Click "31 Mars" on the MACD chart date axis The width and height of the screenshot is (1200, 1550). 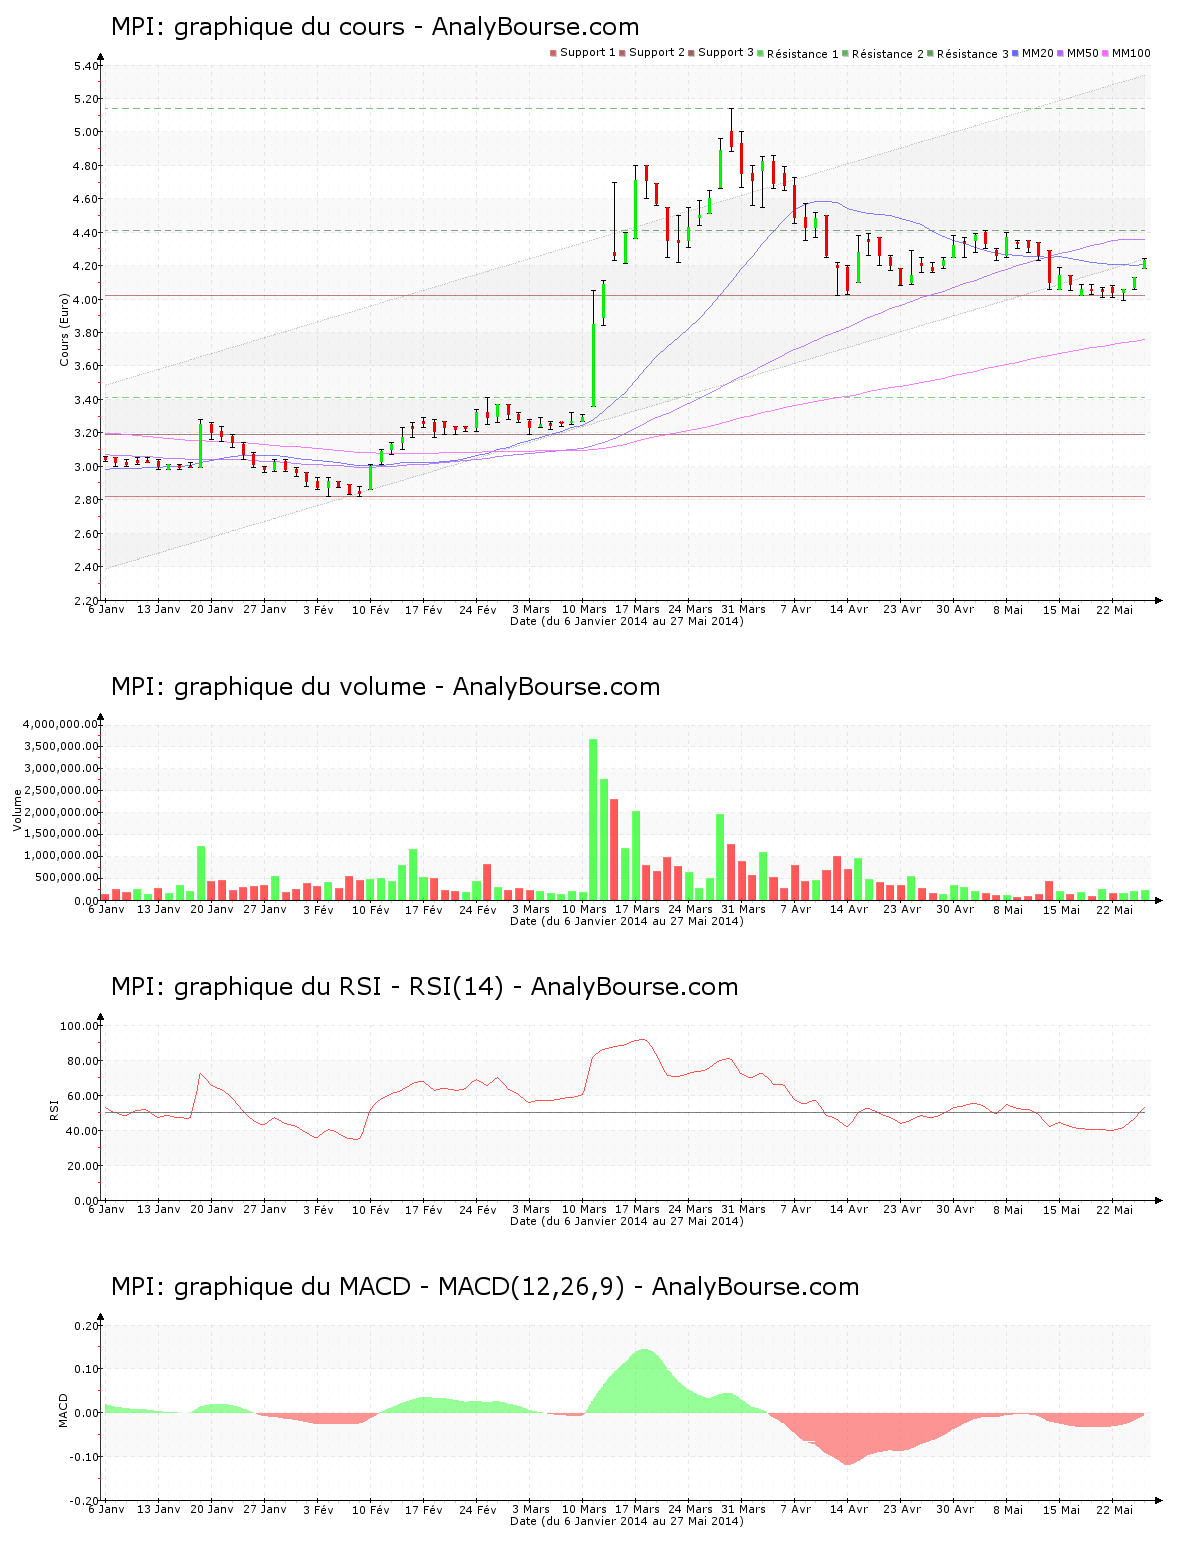pyautogui.click(x=743, y=1510)
